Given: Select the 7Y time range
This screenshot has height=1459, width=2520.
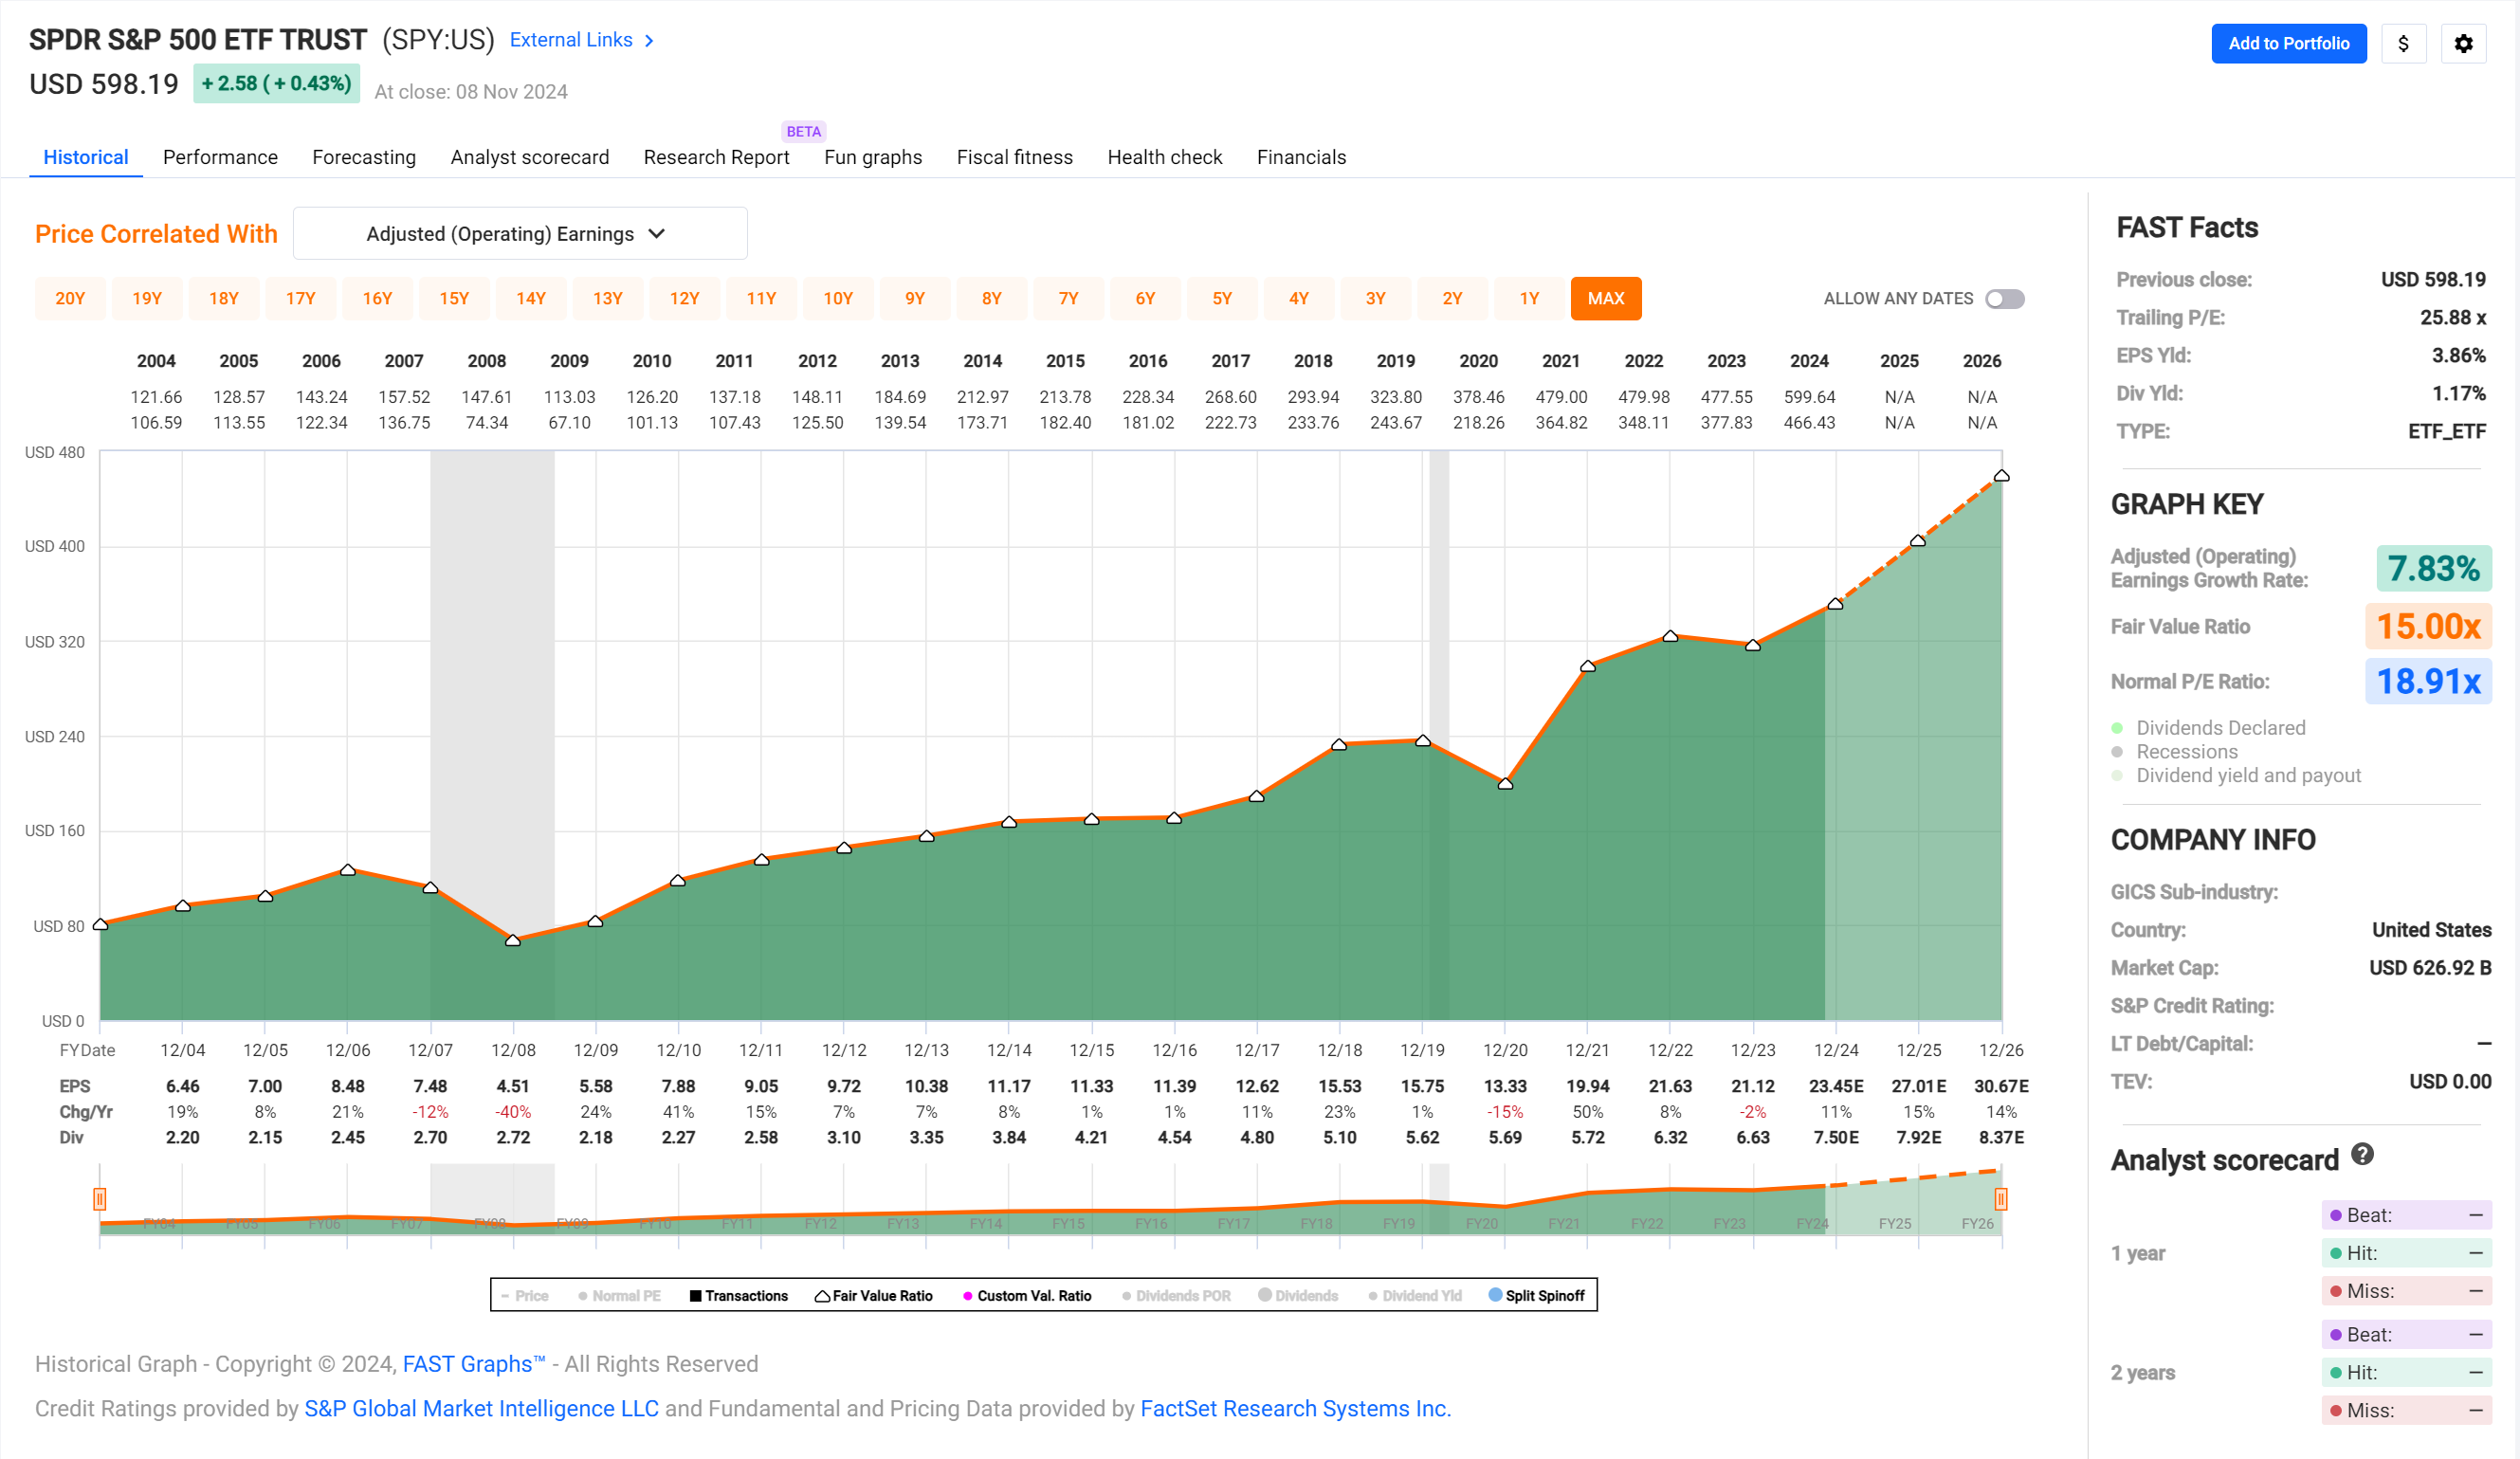Looking at the screenshot, I should [x=1068, y=299].
